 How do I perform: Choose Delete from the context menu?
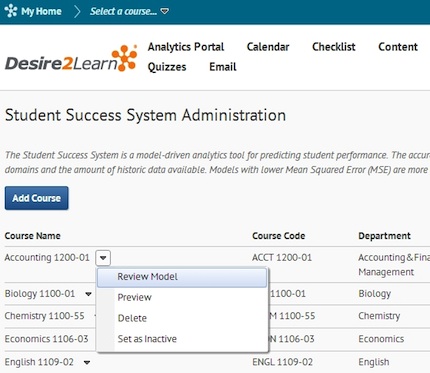pyautogui.click(x=132, y=318)
